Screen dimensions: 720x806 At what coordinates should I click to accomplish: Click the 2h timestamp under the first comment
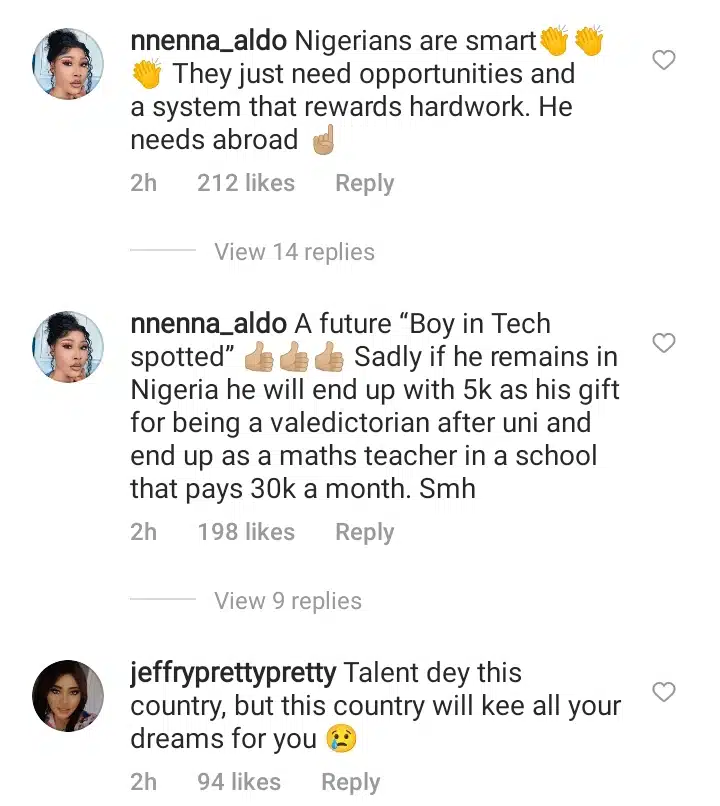click(x=143, y=183)
